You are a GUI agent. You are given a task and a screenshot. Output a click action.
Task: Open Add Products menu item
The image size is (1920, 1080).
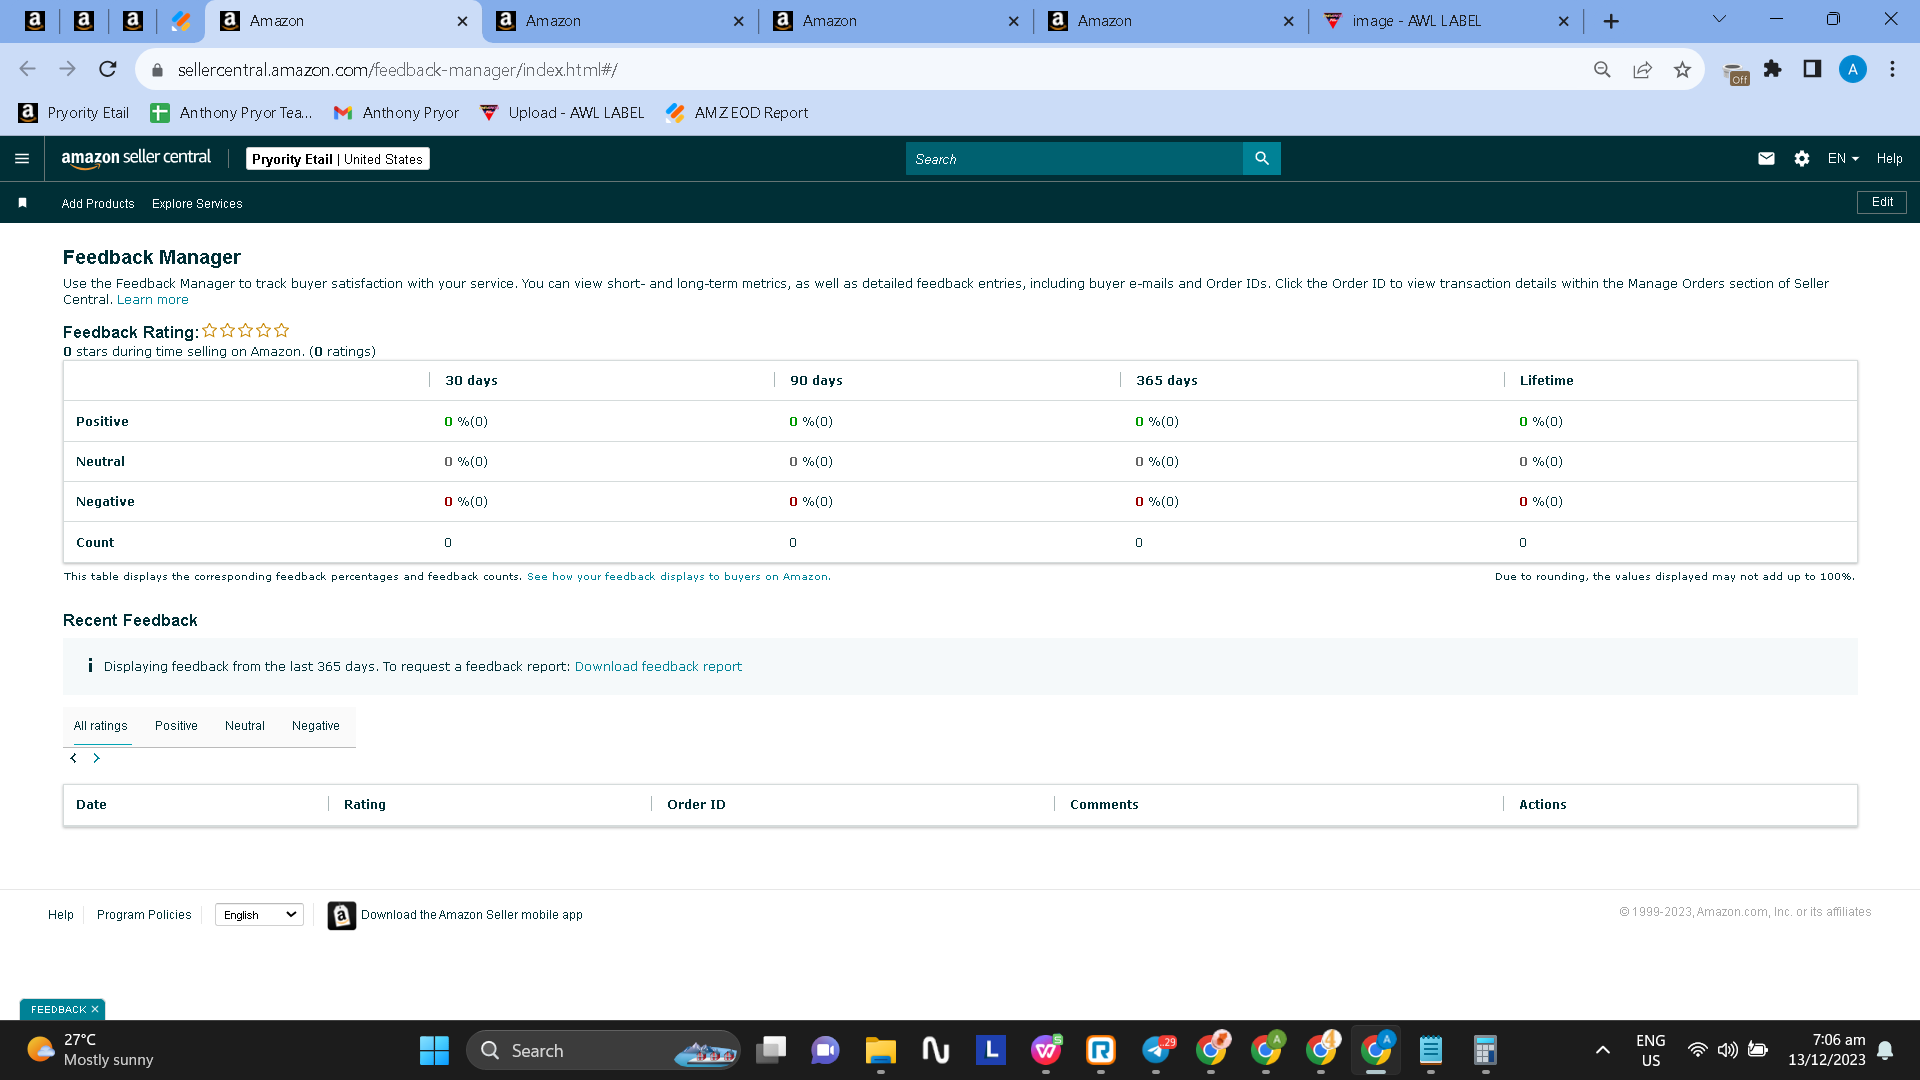[x=98, y=204]
